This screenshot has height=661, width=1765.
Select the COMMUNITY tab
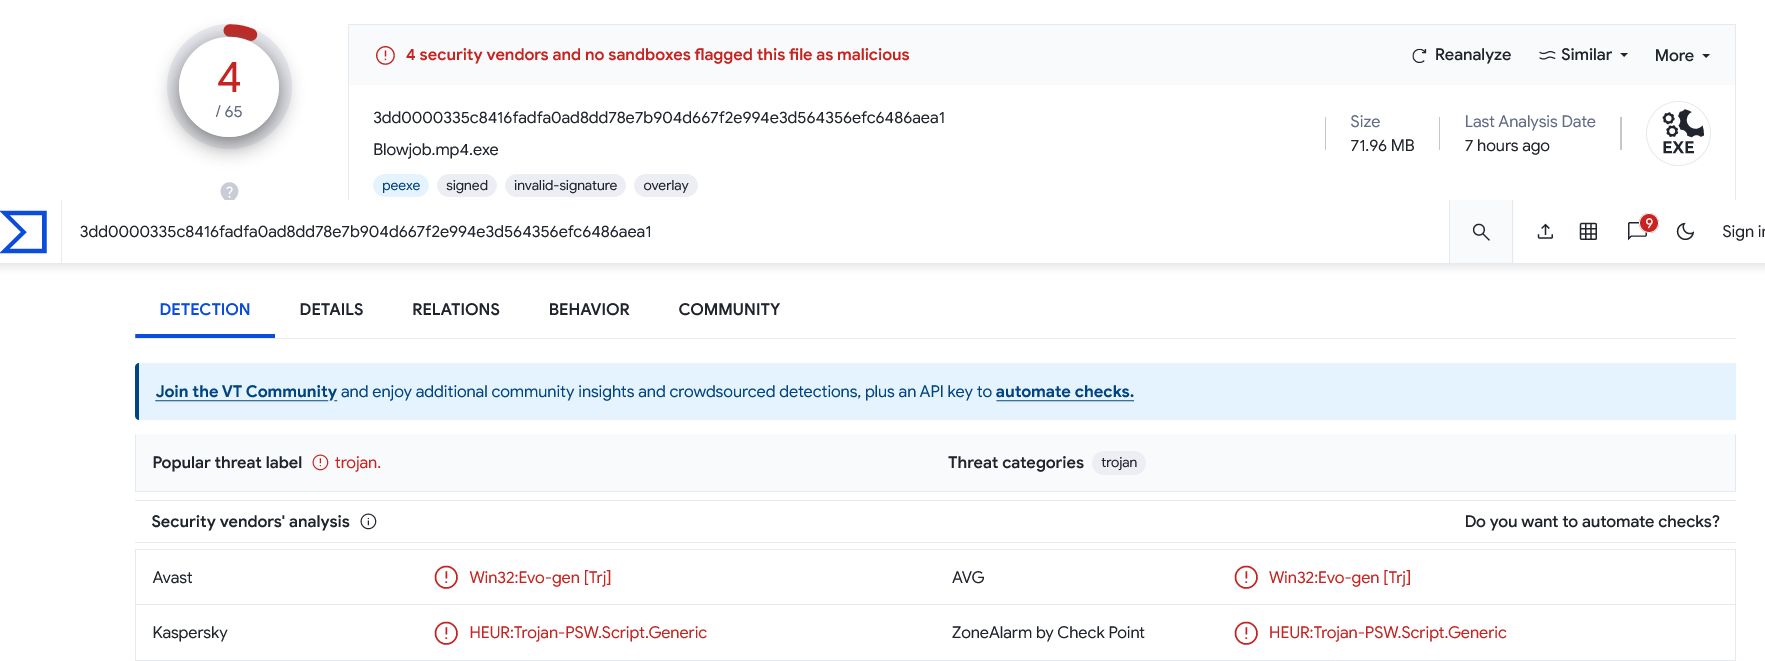point(729,310)
